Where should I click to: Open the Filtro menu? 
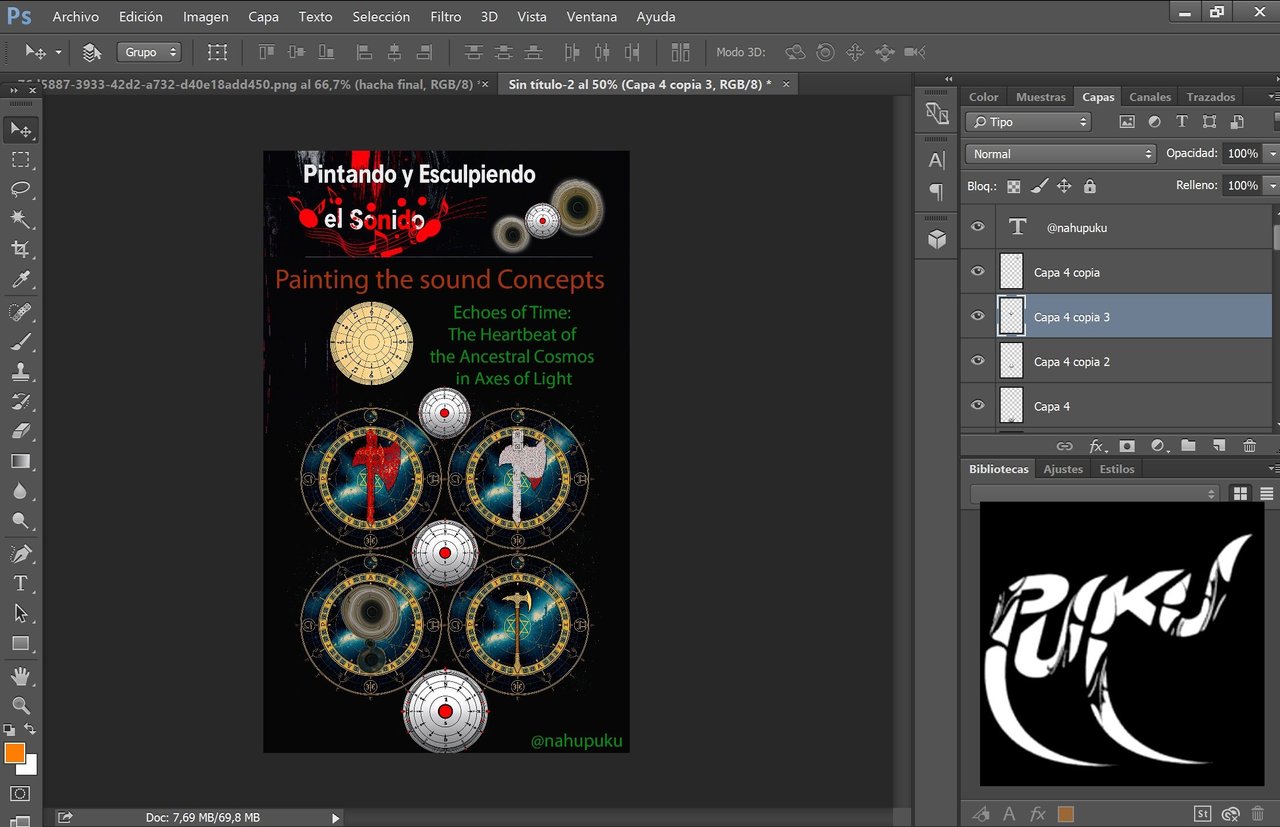click(x=446, y=16)
